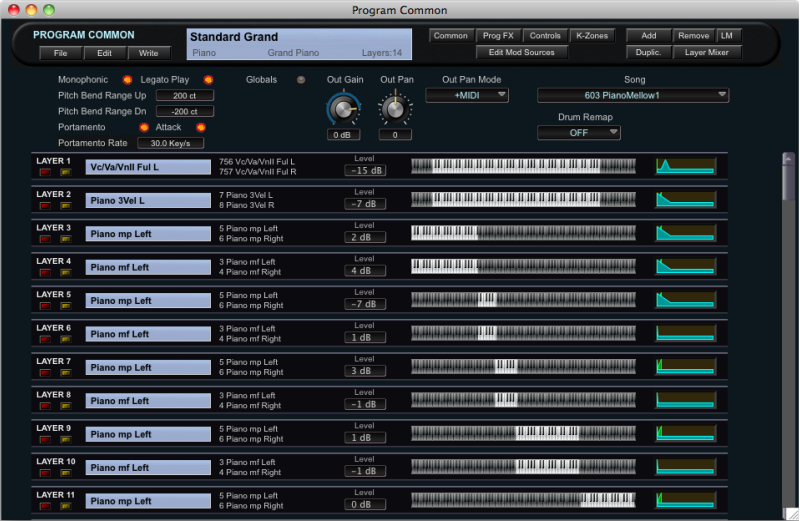Switch to the Prog FX page
This screenshot has height=521, width=800.
(x=498, y=36)
